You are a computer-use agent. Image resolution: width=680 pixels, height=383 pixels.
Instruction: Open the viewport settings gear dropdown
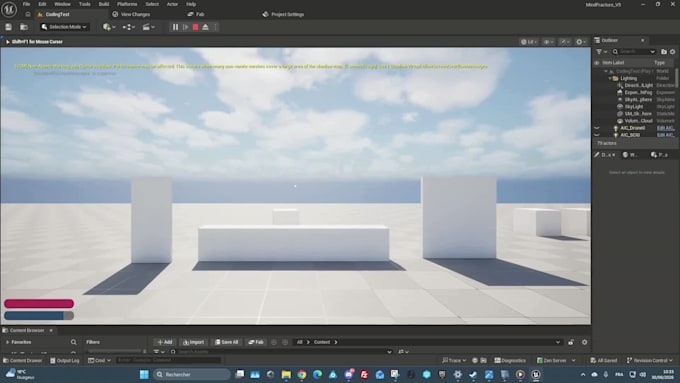[x=581, y=42]
